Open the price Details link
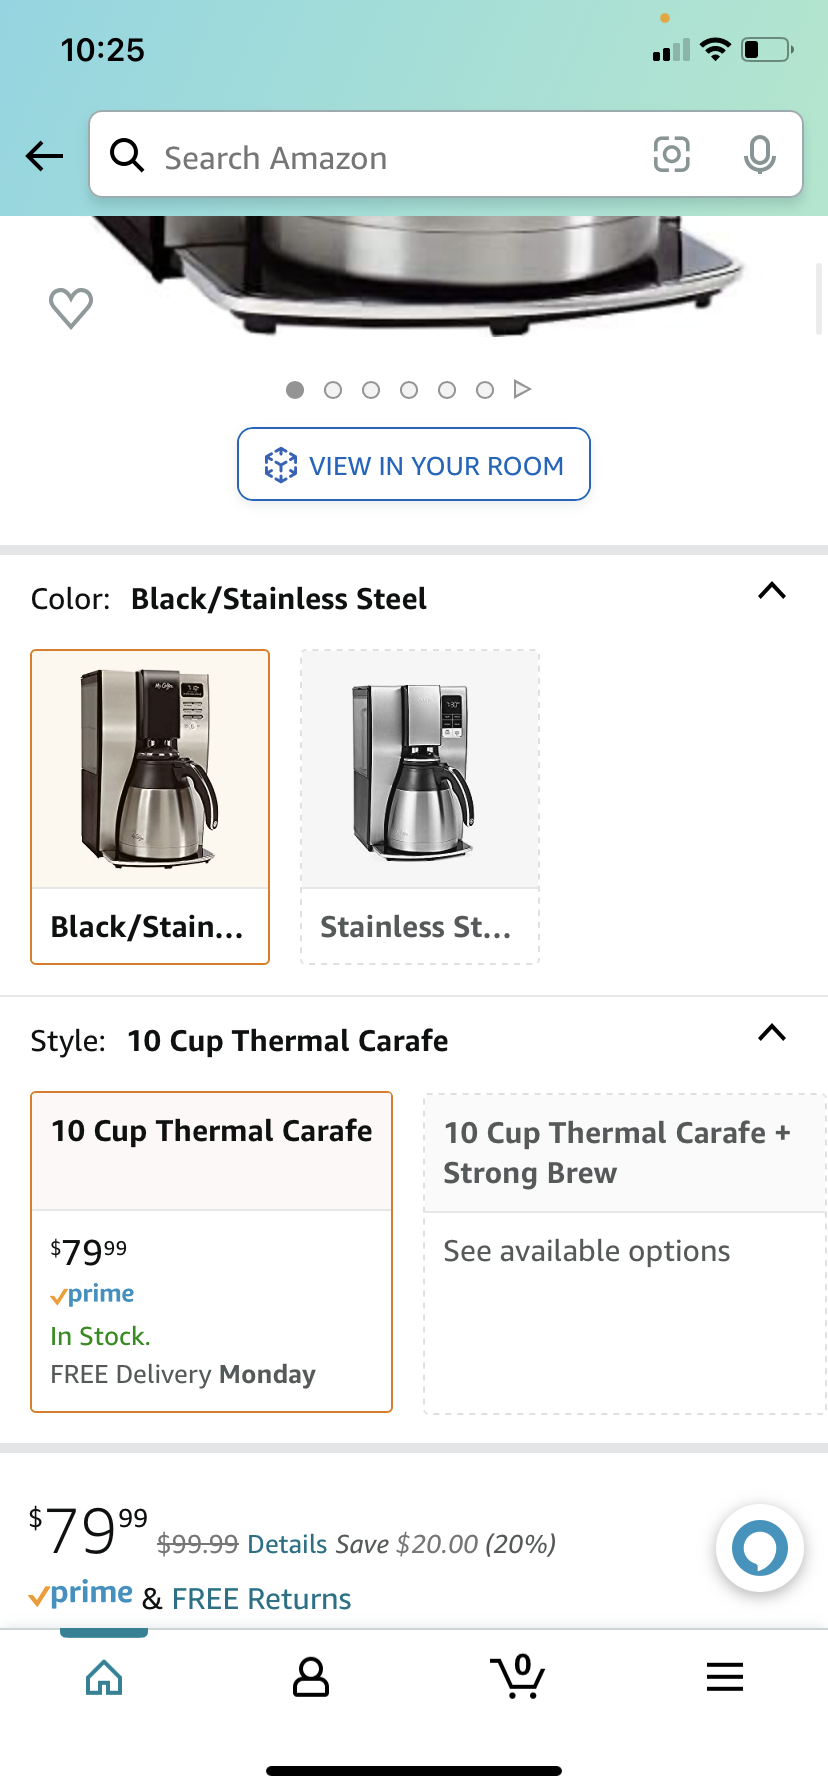 point(287,1544)
